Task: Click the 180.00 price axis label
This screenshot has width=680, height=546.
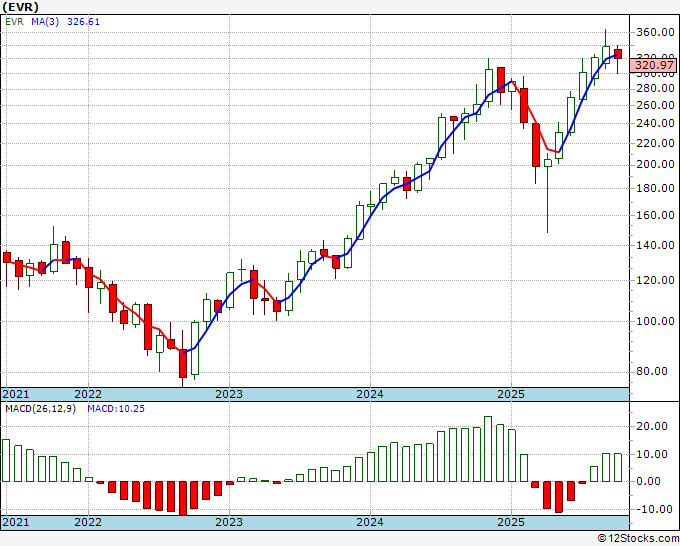Action: pyautogui.click(x=655, y=188)
